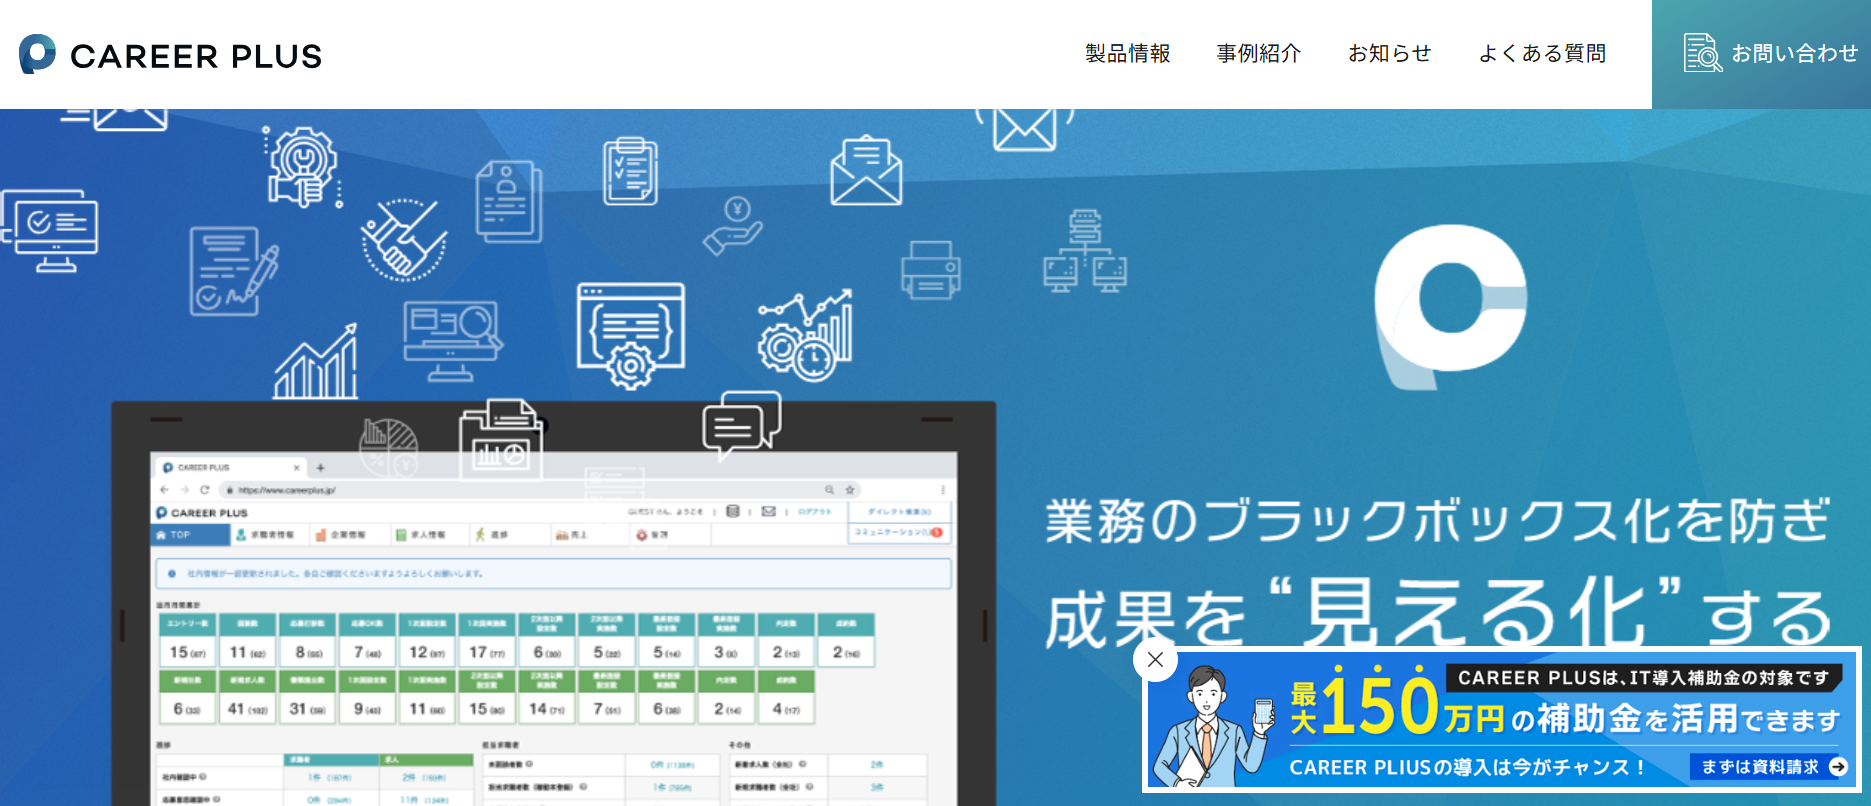This screenshot has width=1871, height=806.
Task: Go to the 事例紹介 page
Action: (x=1259, y=53)
